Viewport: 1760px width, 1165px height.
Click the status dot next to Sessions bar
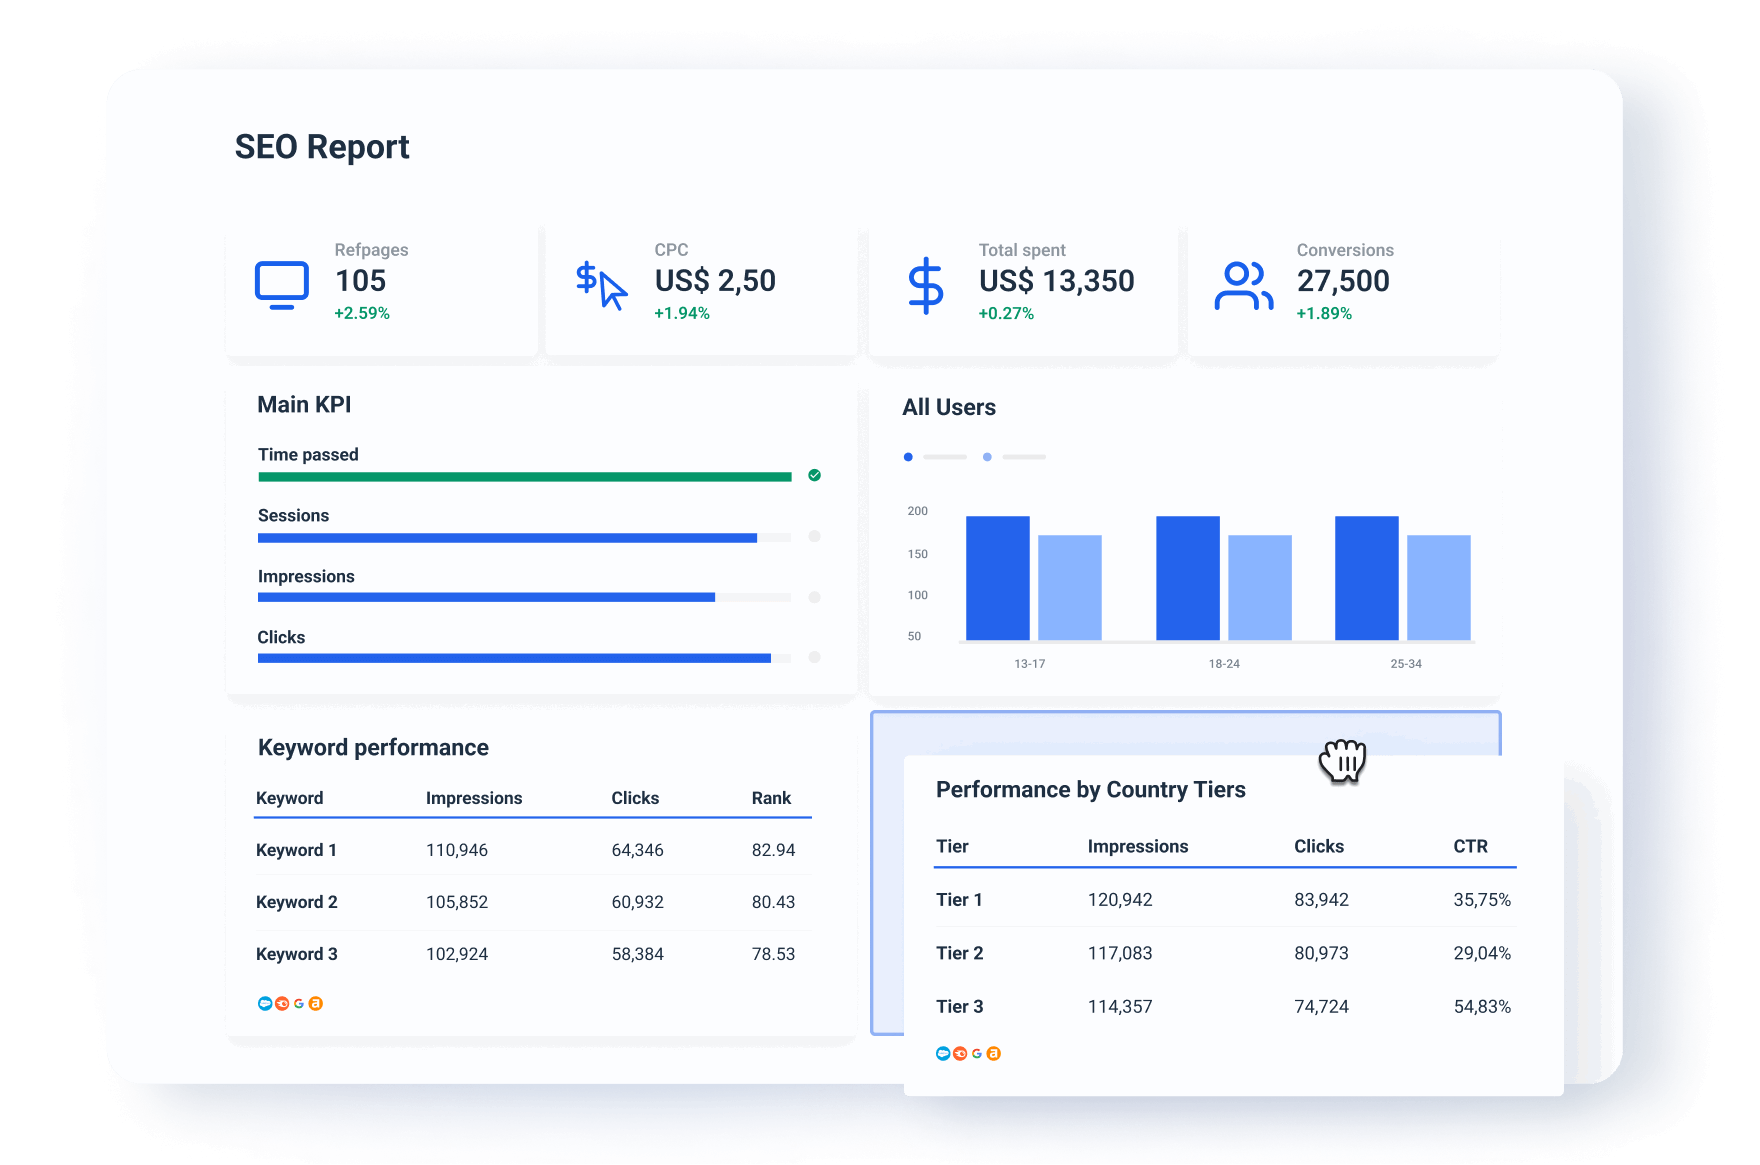[x=814, y=537]
